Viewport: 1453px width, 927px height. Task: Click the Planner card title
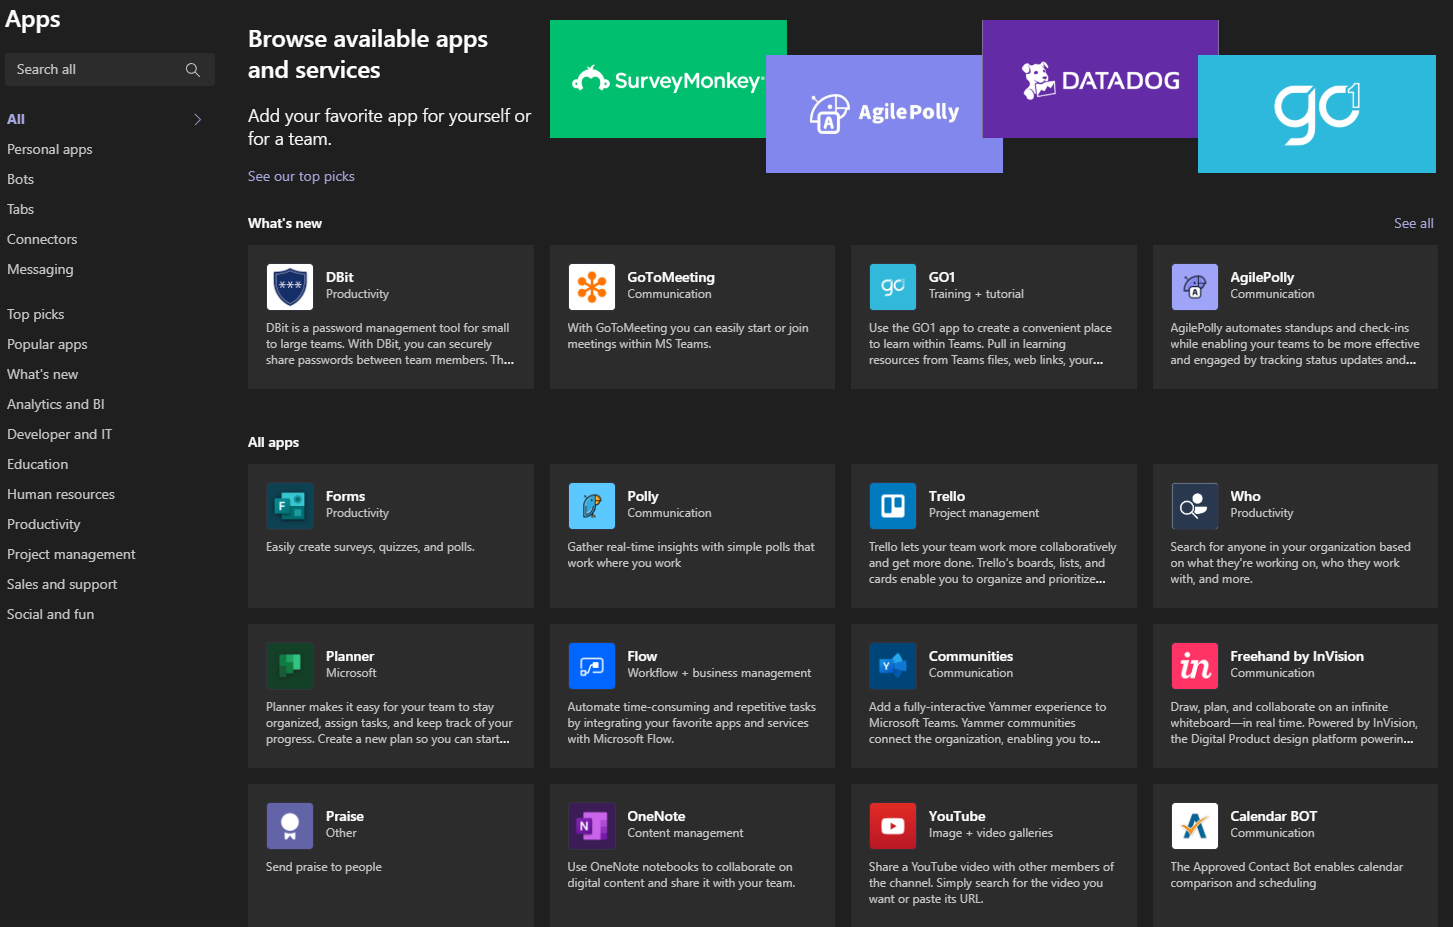pyautogui.click(x=350, y=656)
